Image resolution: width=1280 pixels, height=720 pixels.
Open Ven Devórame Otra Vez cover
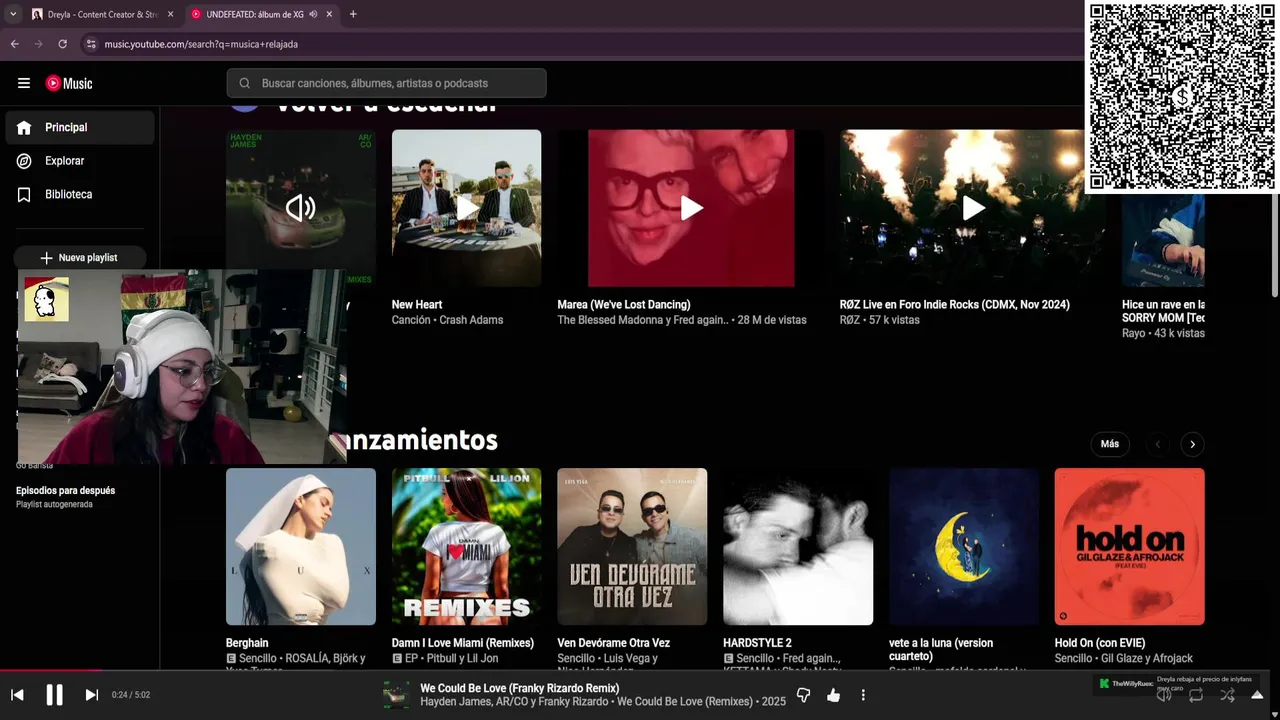tap(632, 547)
